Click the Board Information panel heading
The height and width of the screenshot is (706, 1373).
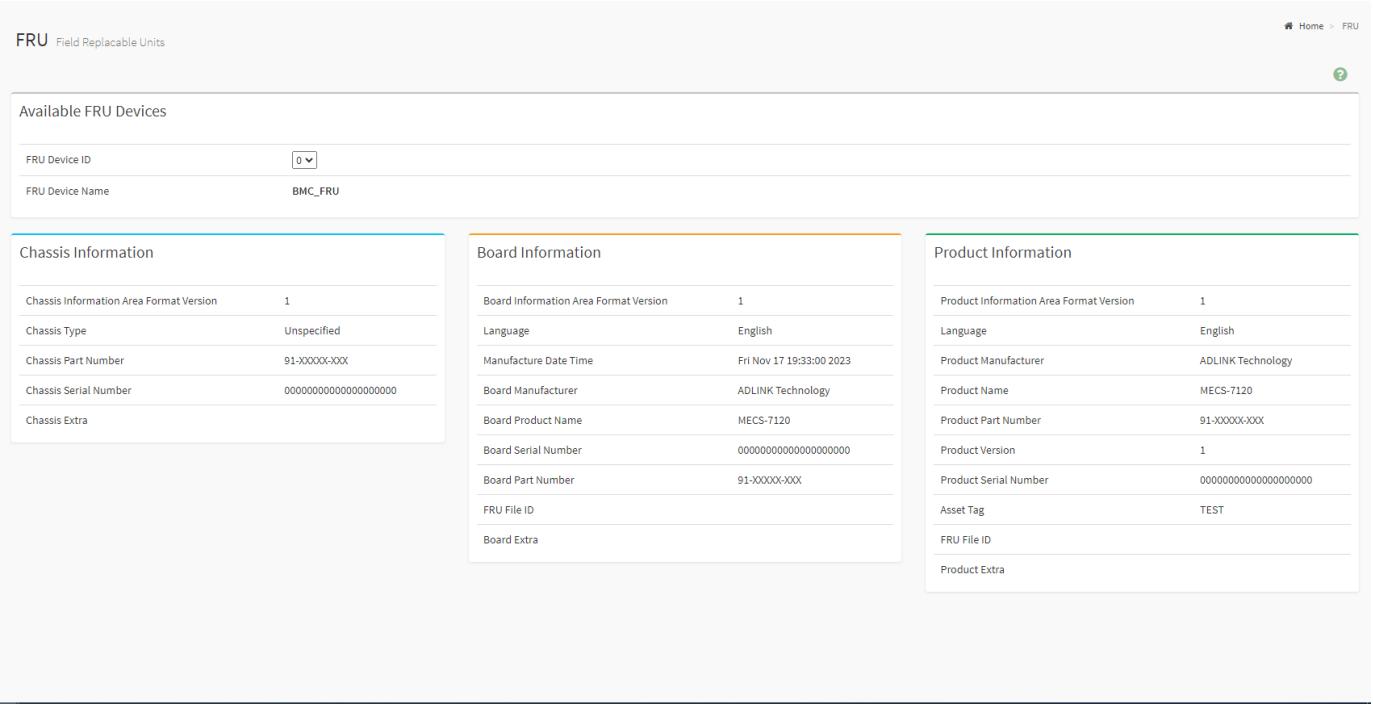[x=539, y=252]
